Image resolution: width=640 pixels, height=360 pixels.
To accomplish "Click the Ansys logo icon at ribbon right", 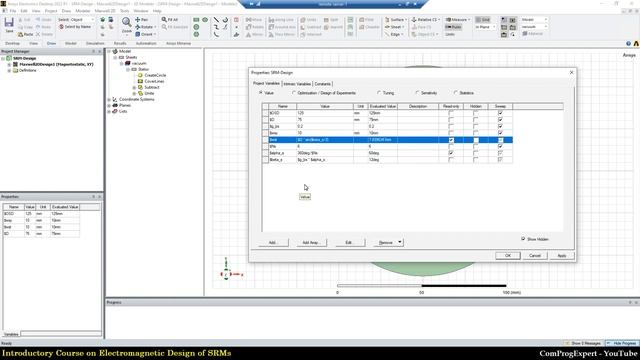I will point(636,43).
